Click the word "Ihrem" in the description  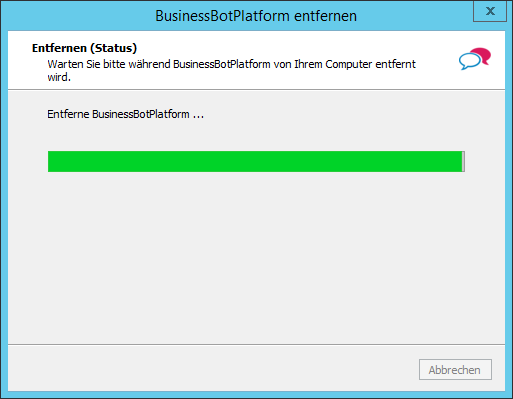(308, 64)
